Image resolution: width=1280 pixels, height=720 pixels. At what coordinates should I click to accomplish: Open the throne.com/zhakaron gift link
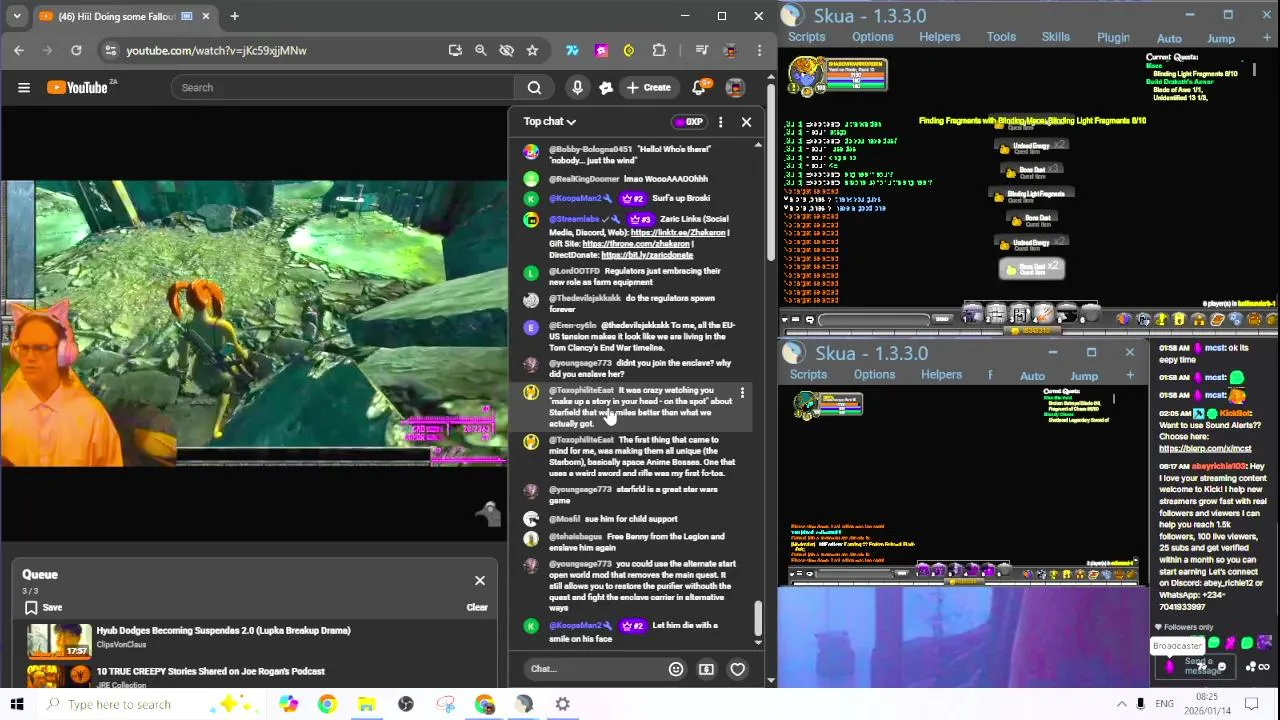(635, 244)
